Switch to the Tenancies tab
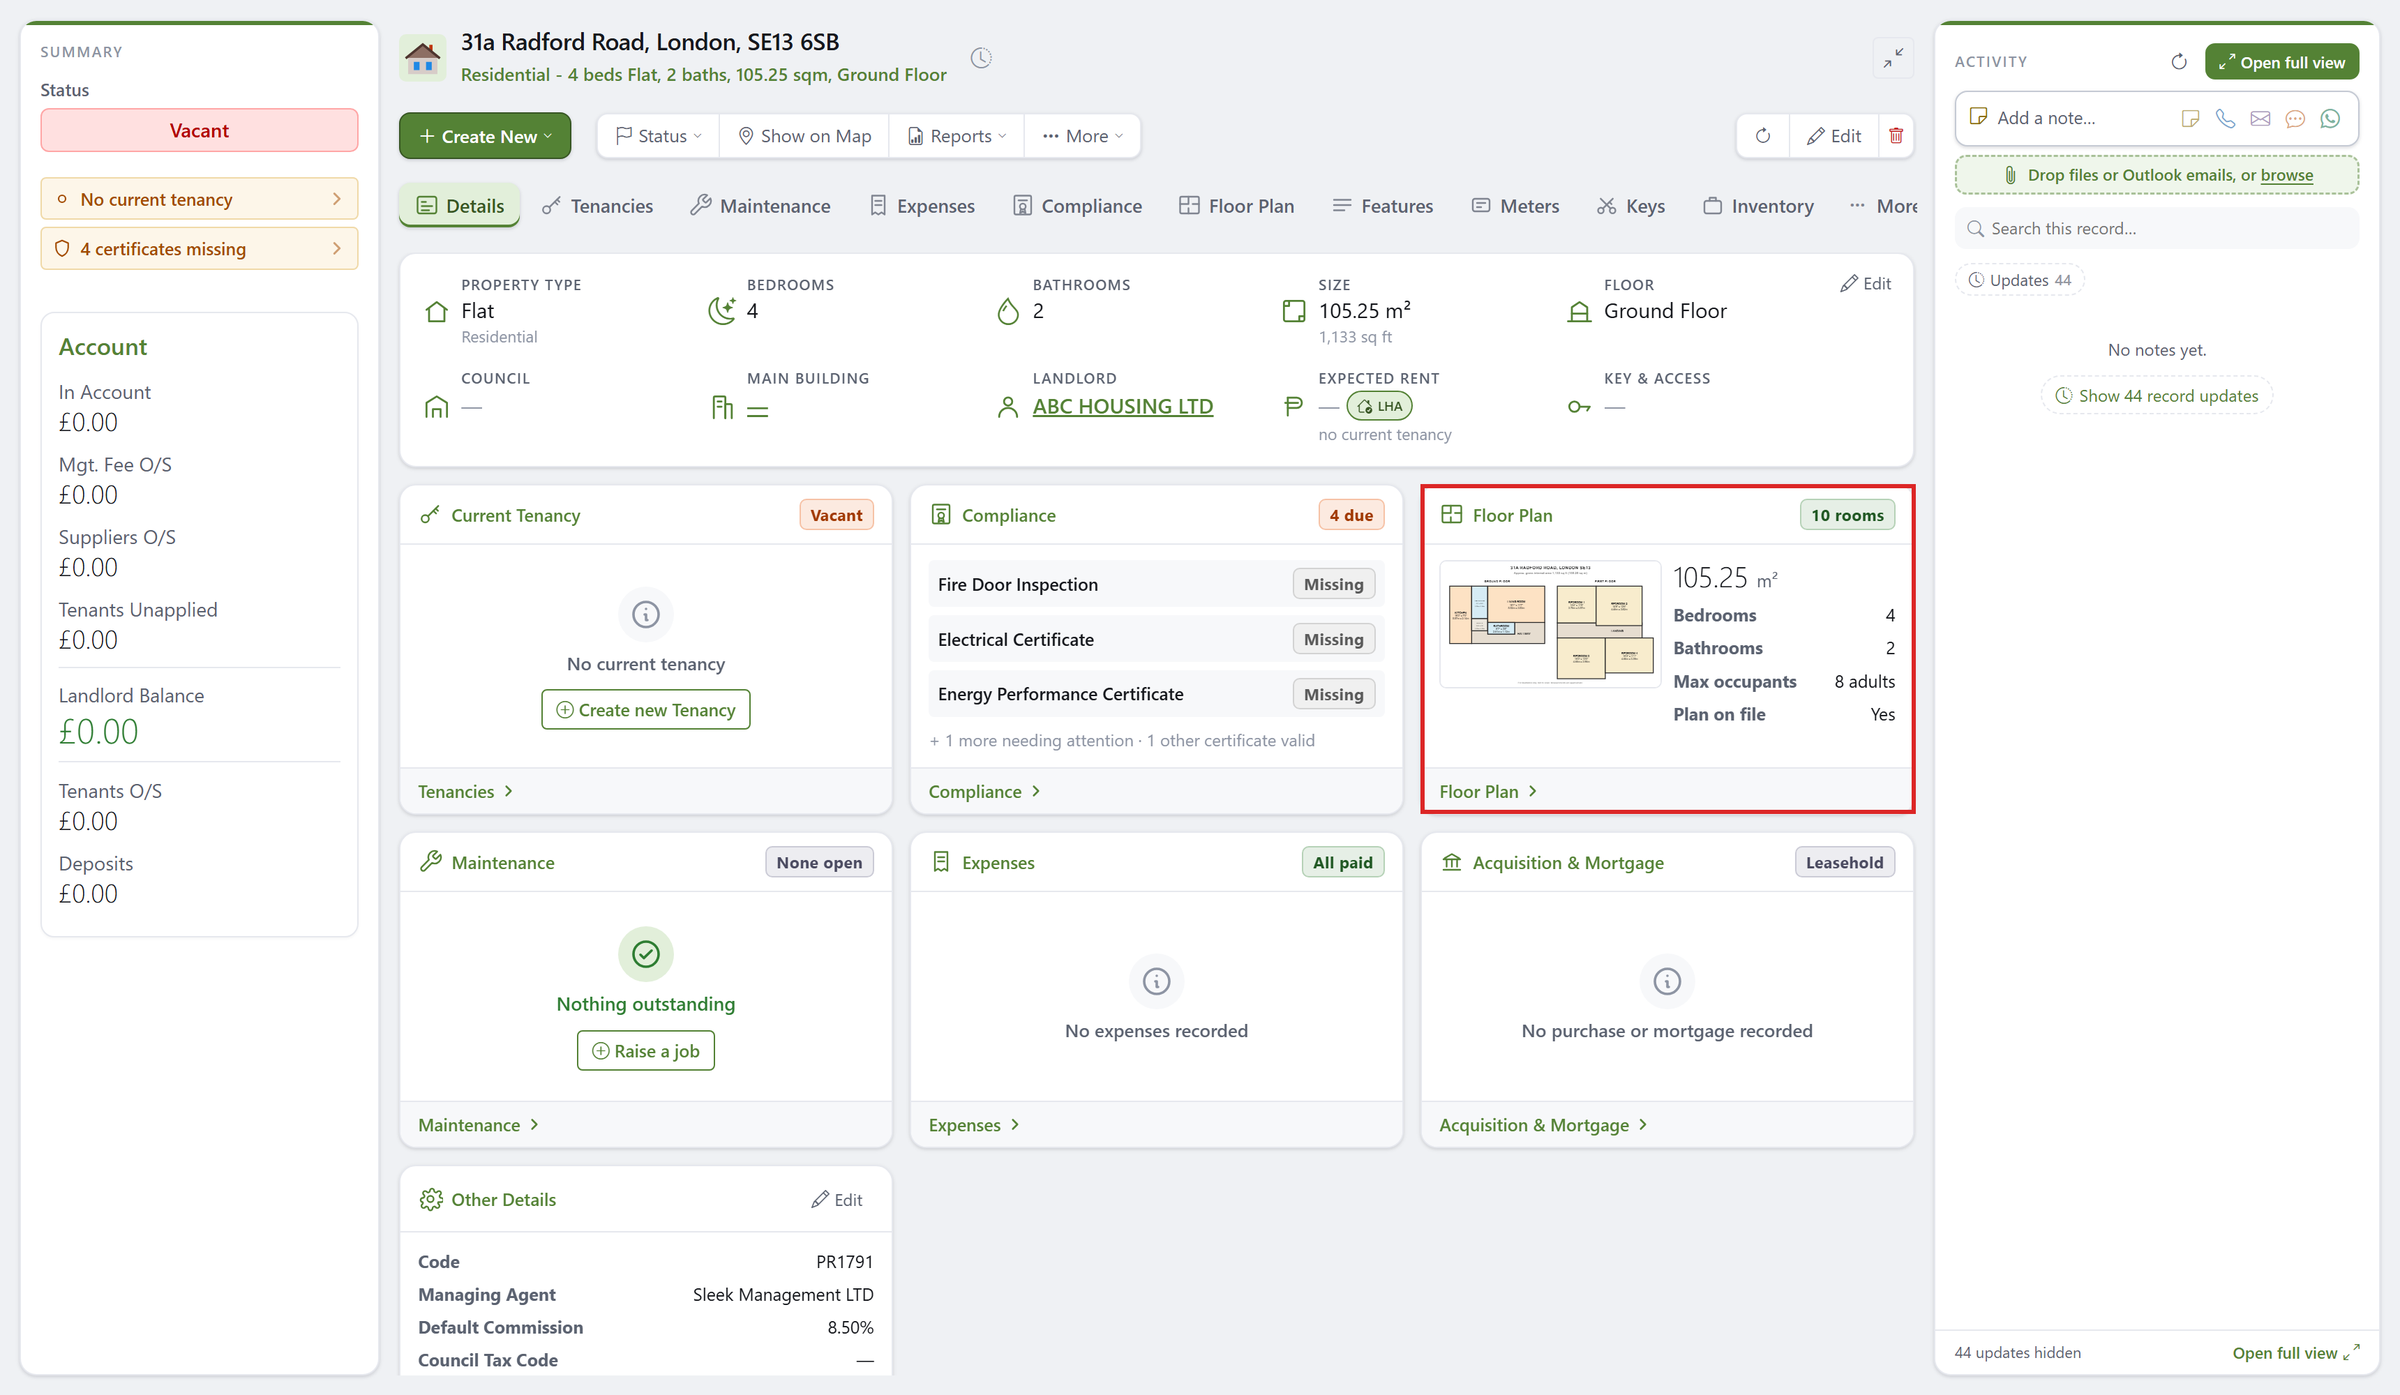Viewport: 2400px width, 1395px height. 598,206
